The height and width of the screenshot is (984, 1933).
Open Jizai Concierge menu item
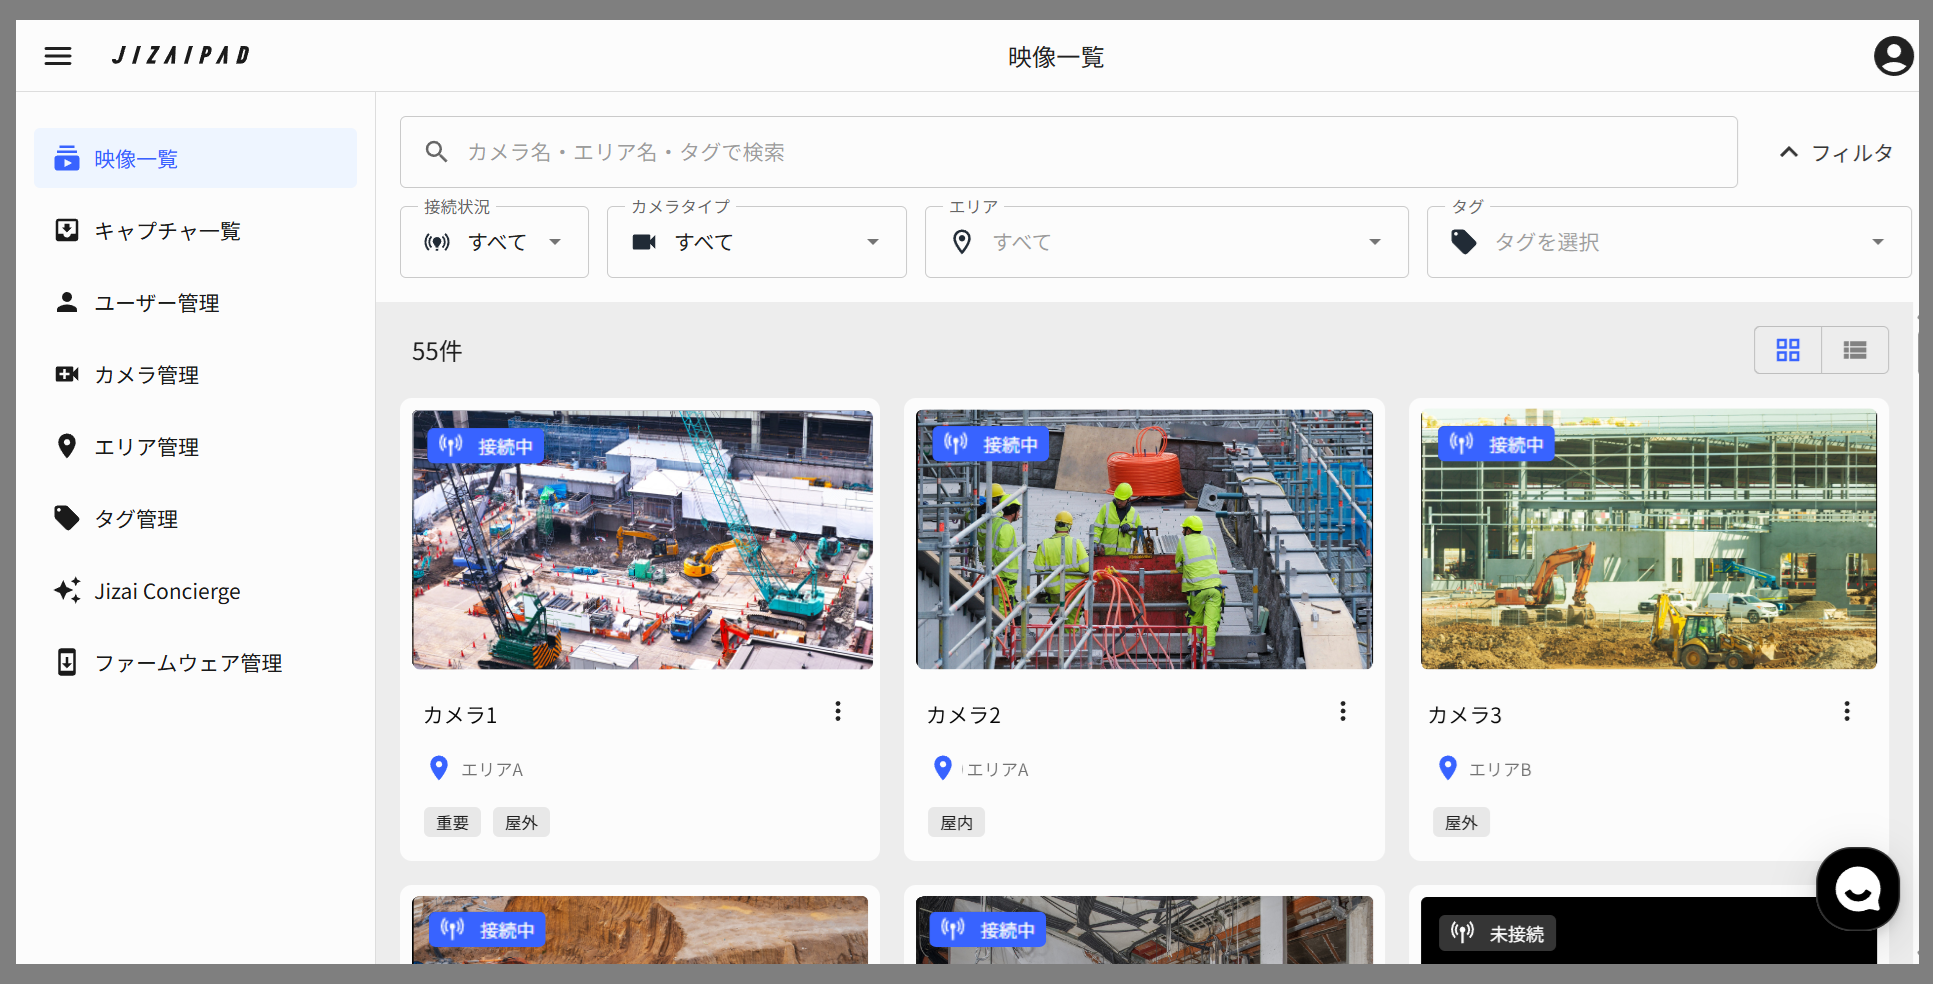click(195, 590)
